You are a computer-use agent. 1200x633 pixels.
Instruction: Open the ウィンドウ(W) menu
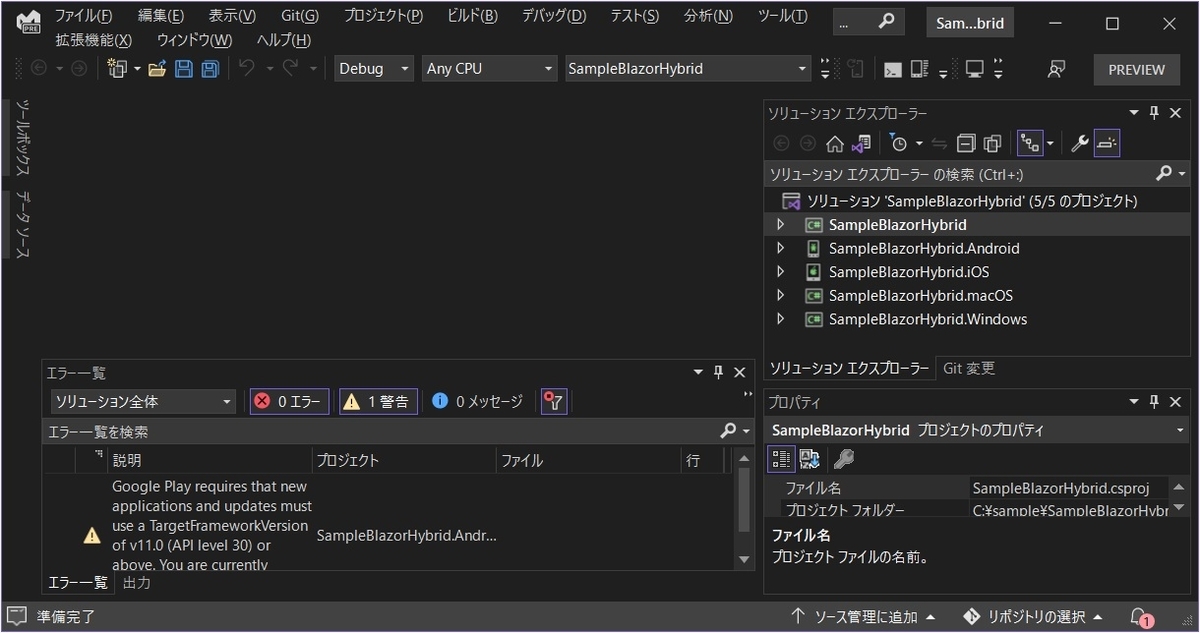tap(194, 39)
